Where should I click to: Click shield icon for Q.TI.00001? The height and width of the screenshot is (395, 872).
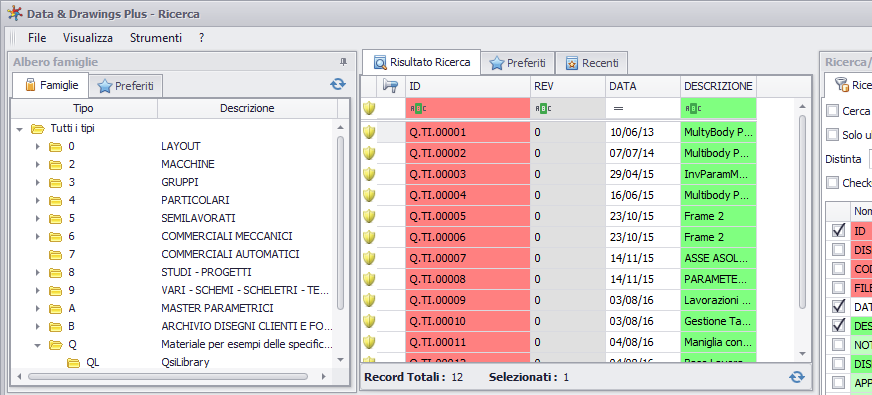point(369,132)
